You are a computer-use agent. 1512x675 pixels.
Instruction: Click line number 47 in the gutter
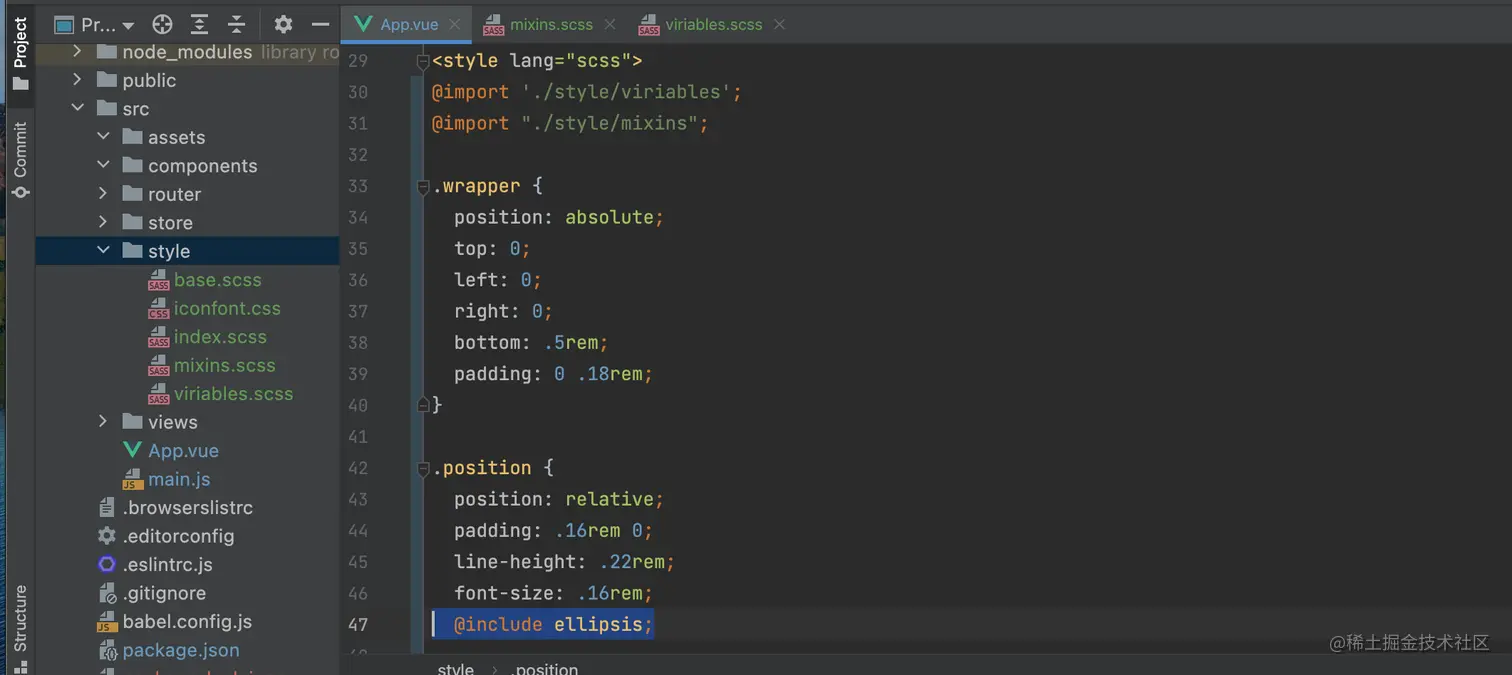tap(358, 625)
